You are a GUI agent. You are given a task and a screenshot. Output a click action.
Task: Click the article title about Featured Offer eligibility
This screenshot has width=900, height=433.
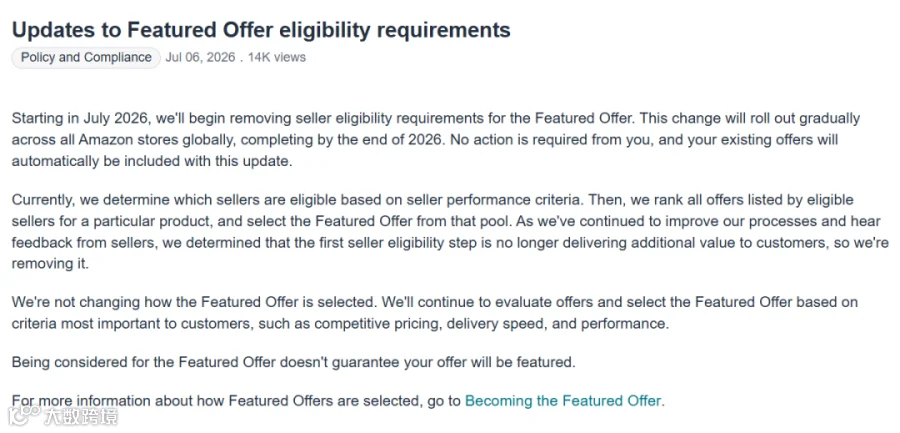(x=261, y=30)
